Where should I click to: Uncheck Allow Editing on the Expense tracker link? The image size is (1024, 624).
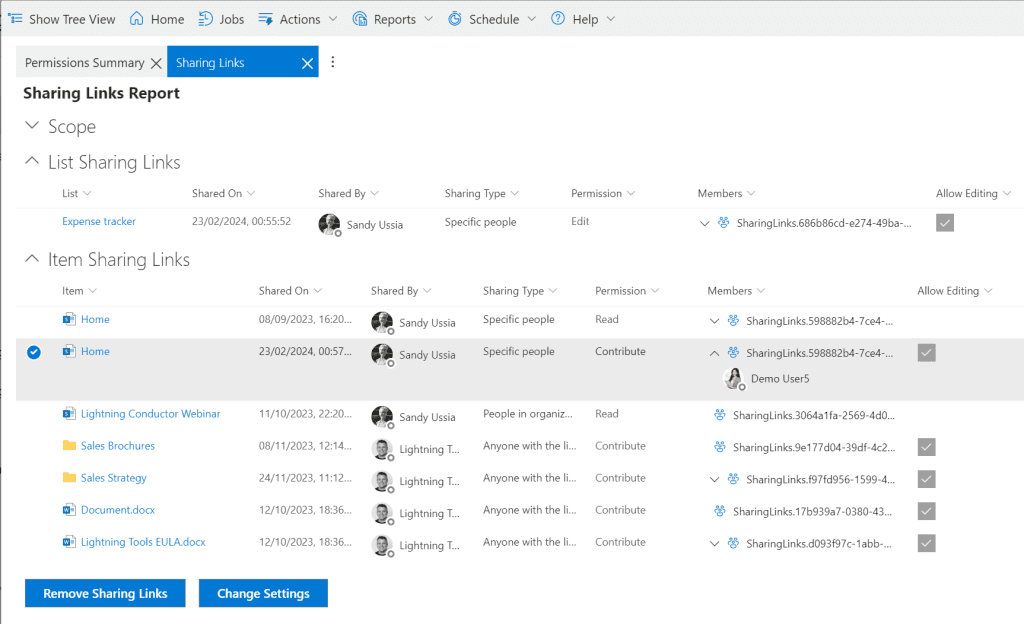(x=944, y=223)
